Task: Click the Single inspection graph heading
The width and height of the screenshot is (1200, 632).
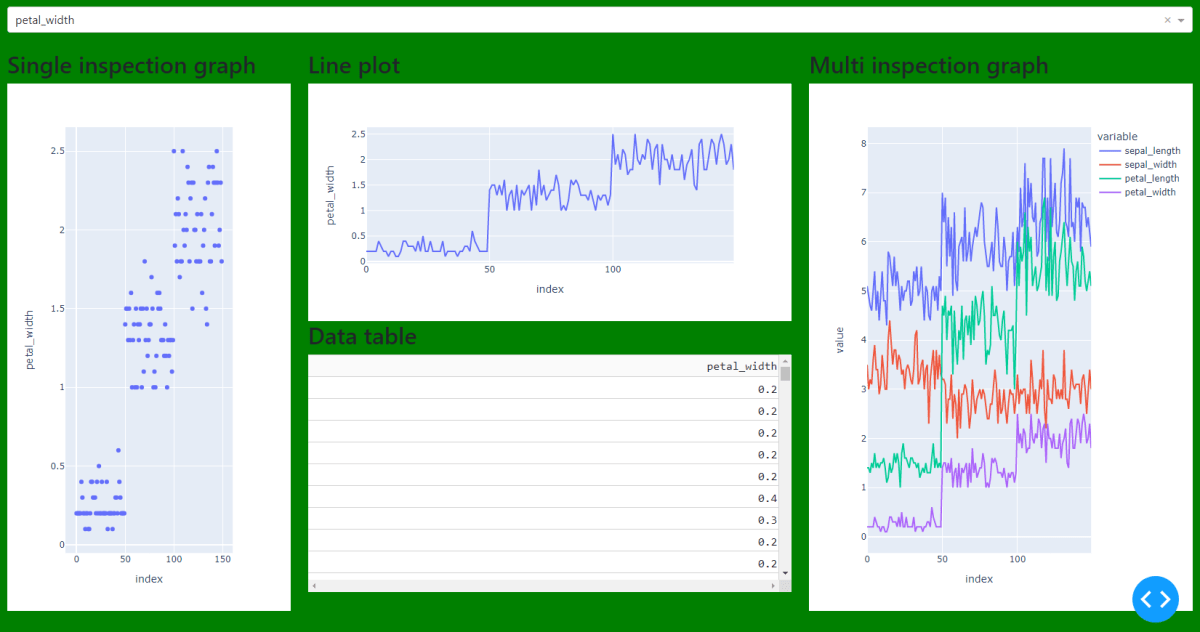Action: click(x=131, y=66)
